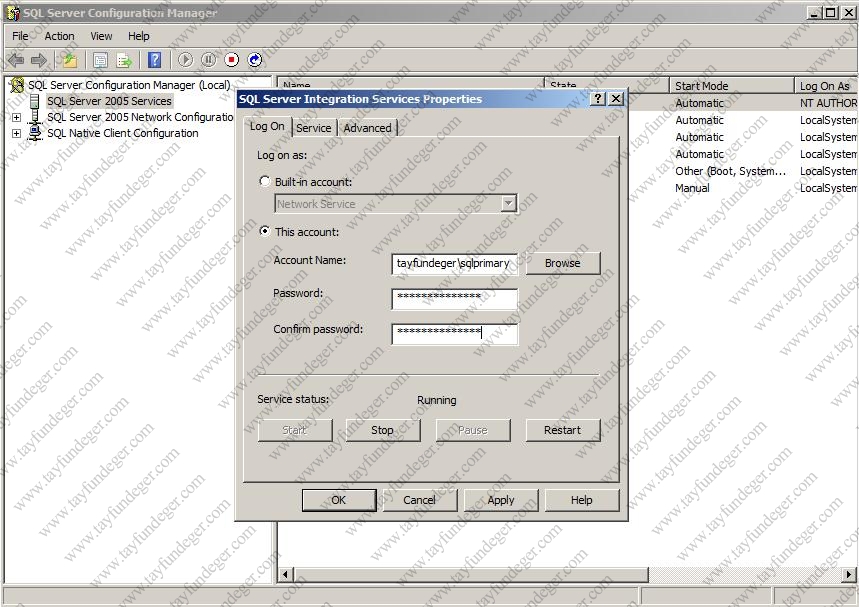Open the Help menu
The width and height of the screenshot is (859, 607).
click(x=139, y=36)
